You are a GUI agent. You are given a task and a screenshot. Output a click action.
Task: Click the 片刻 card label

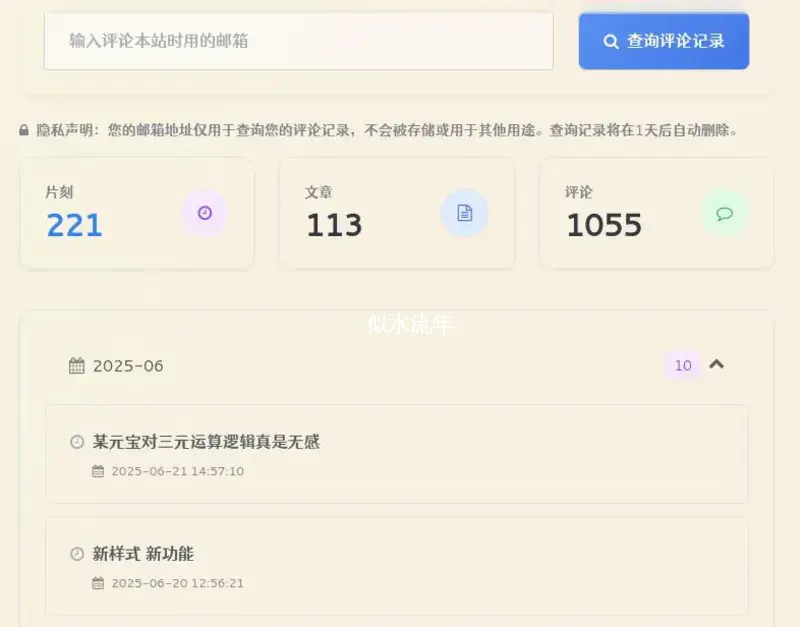(59, 192)
